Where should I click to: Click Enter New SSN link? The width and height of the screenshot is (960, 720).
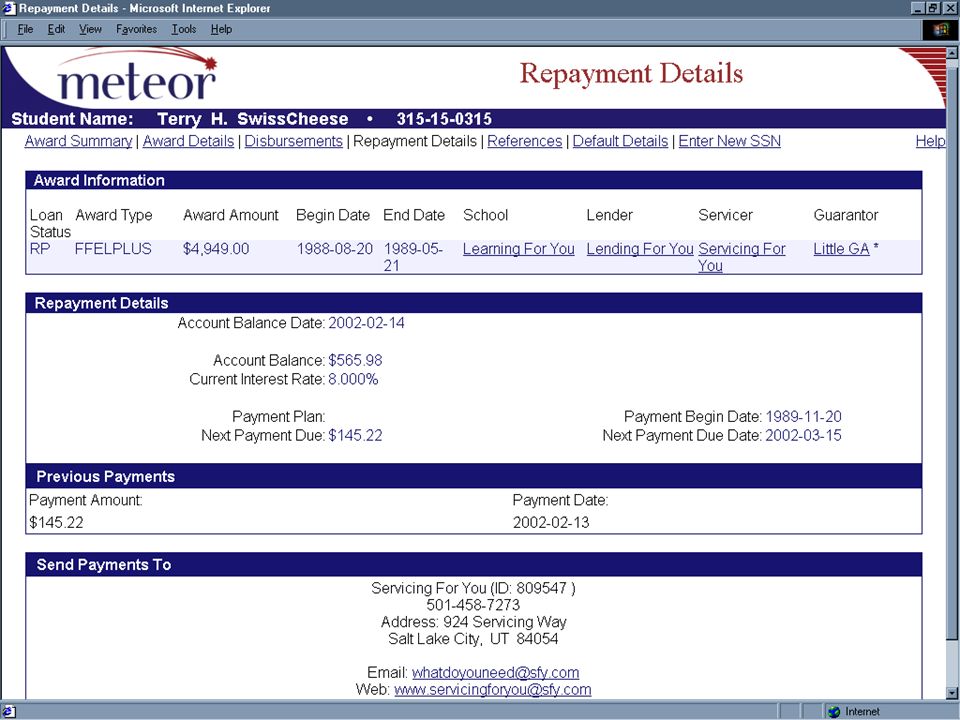729,141
